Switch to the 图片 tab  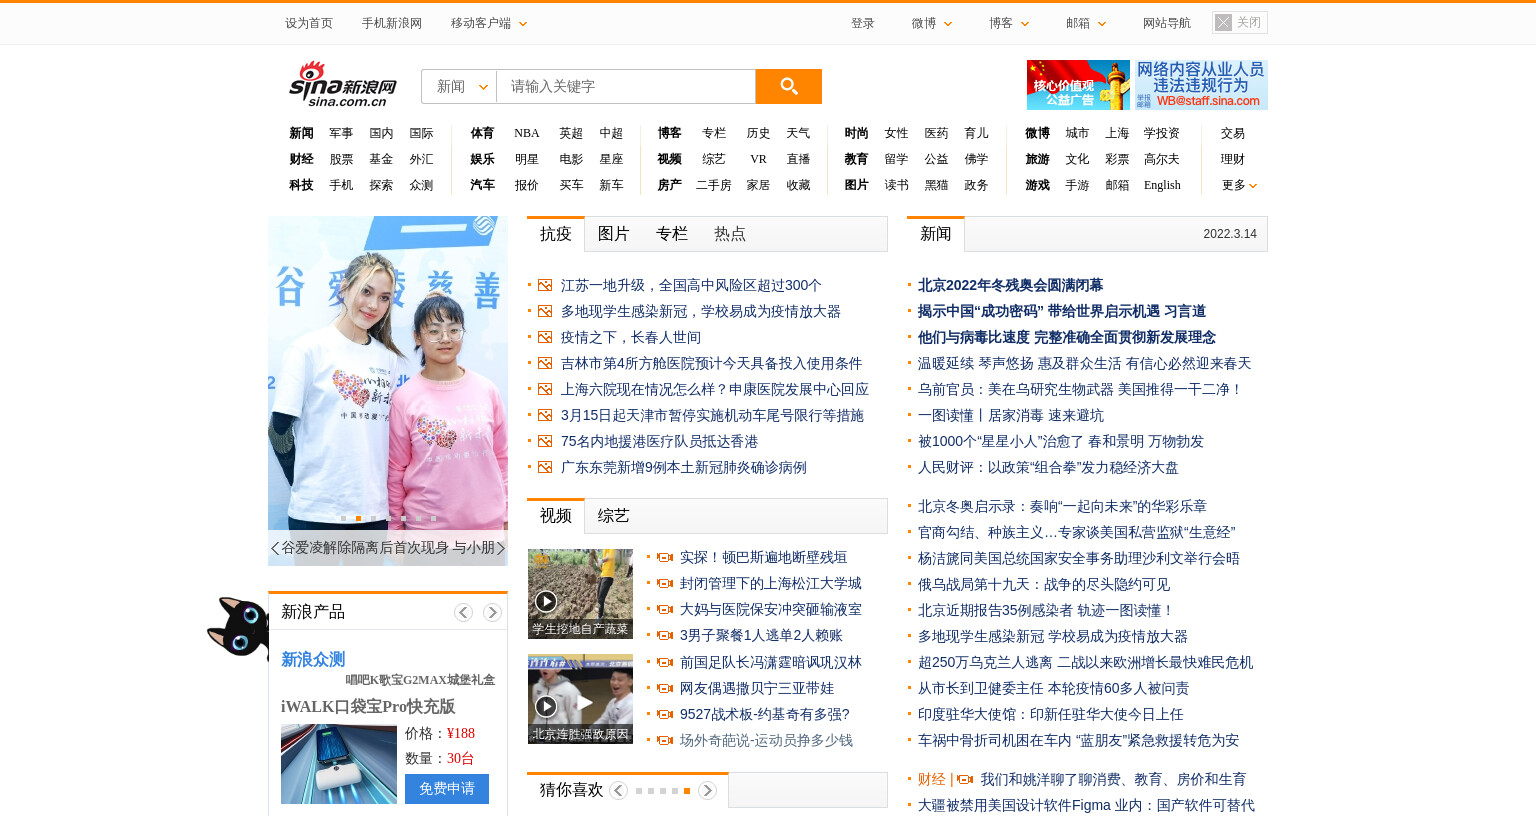click(613, 234)
